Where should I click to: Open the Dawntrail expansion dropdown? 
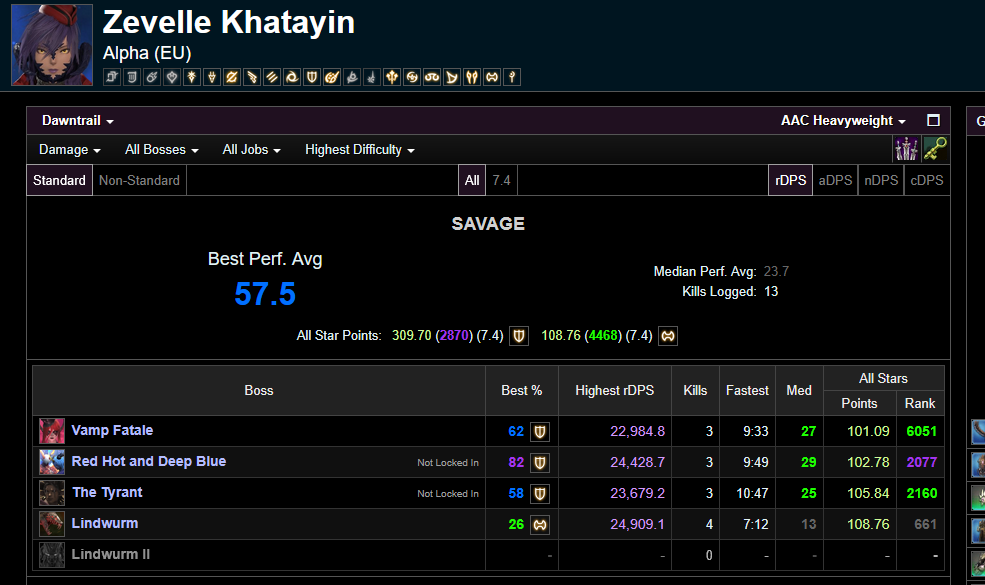[77, 121]
